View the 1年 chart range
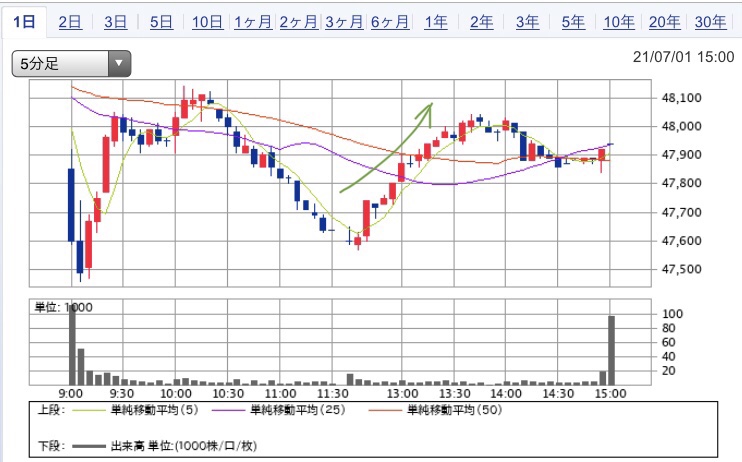 coord(436,22)
